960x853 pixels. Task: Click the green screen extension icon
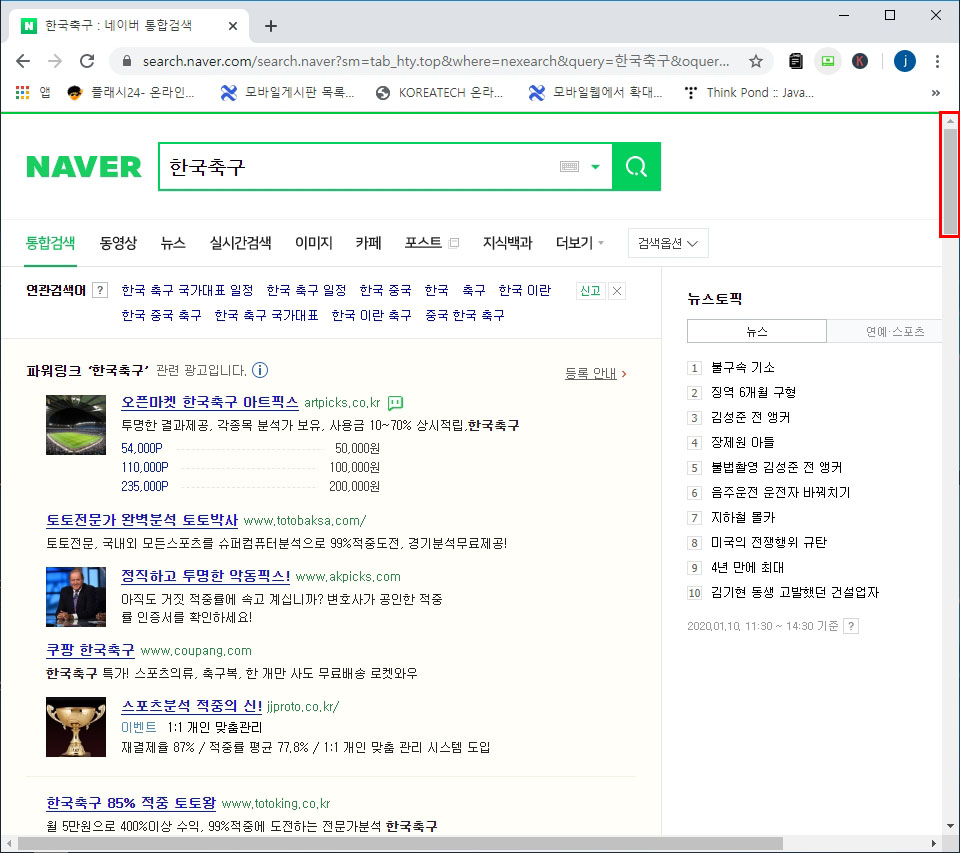point(828,61)
